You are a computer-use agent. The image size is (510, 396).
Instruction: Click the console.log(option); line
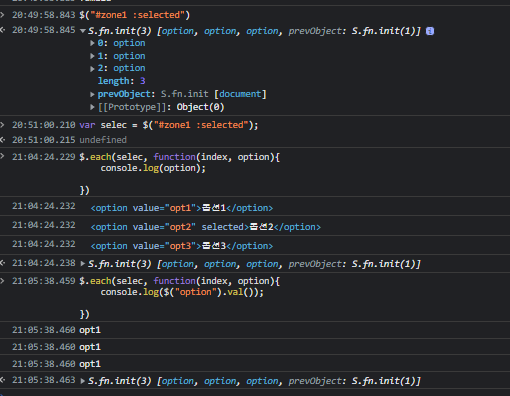[x=153, y=168]
